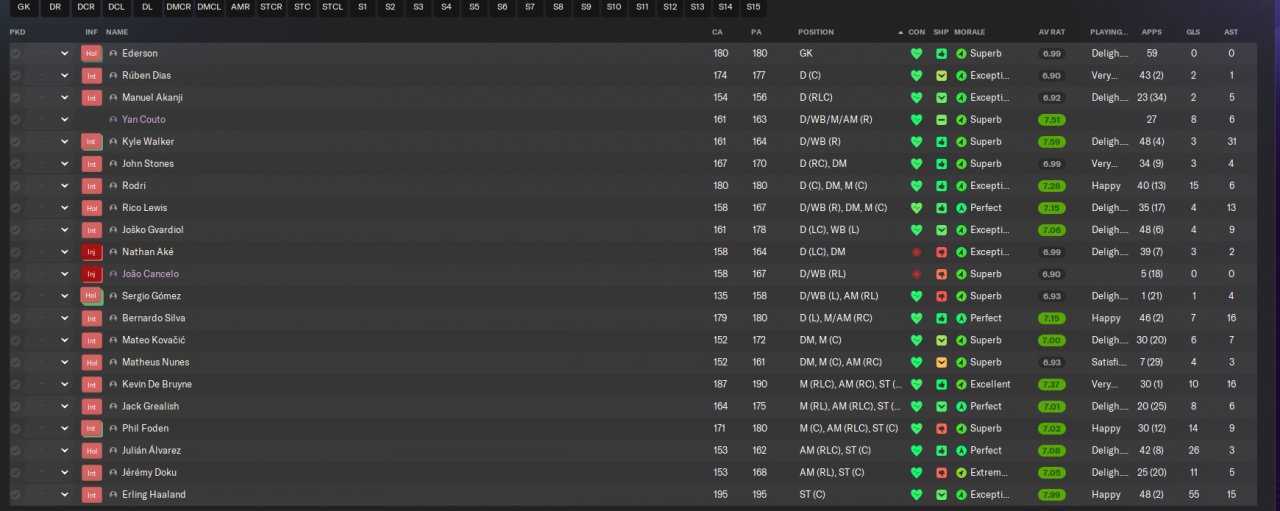Sort by the CA column header
Viewport: 1280px width, 511px height.
pos(717,32)
